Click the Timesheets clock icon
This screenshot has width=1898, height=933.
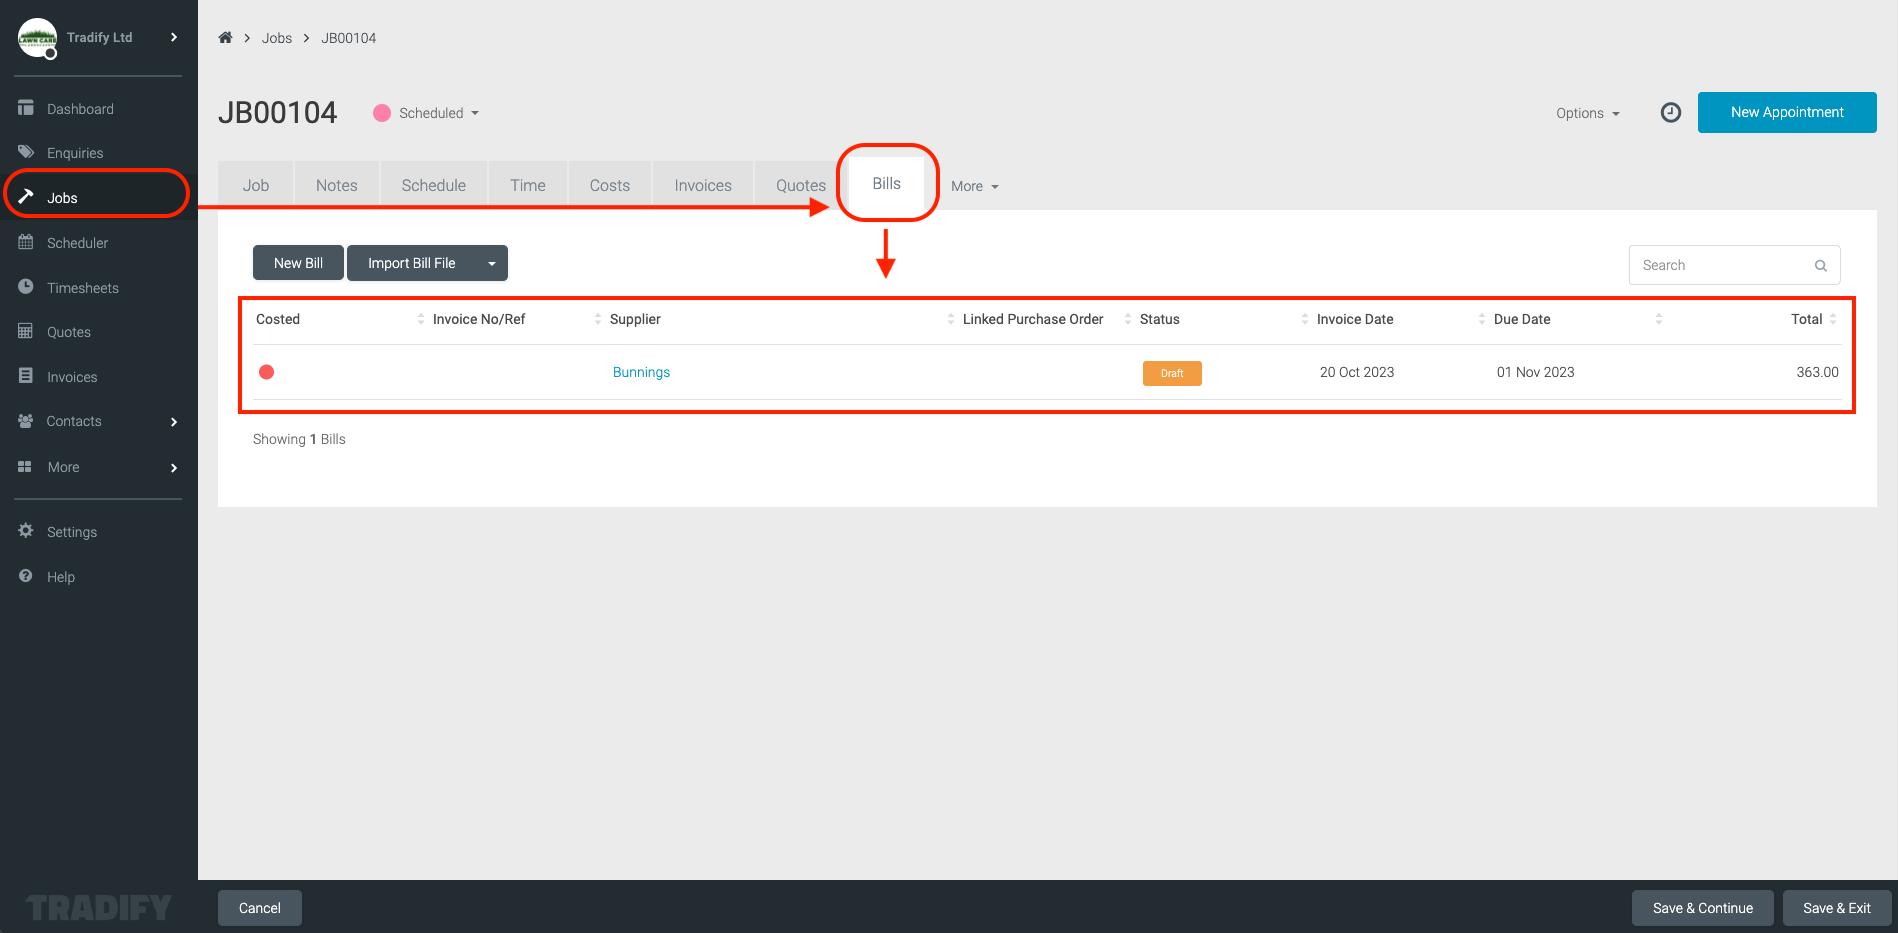[25, 287]
